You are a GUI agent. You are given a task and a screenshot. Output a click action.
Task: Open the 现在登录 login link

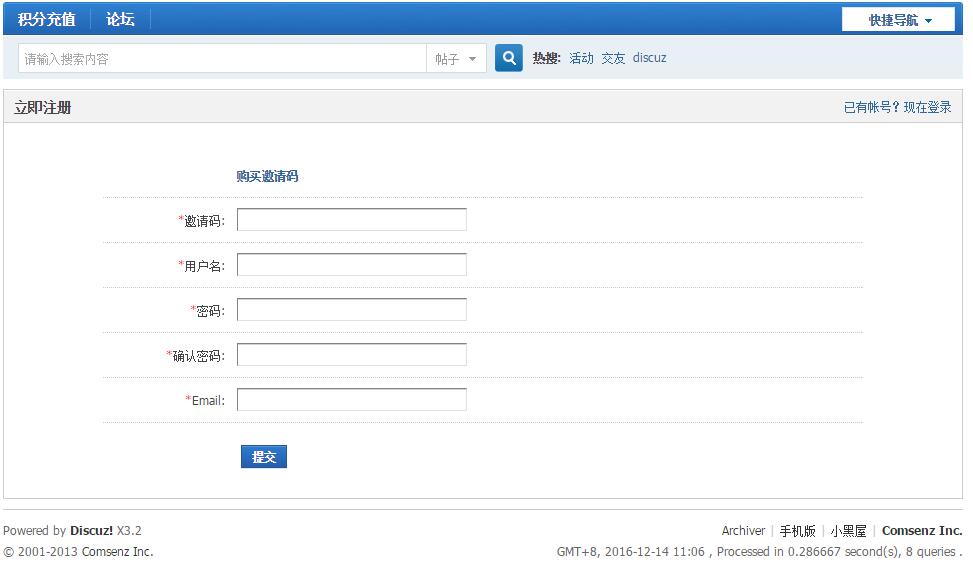927,108
